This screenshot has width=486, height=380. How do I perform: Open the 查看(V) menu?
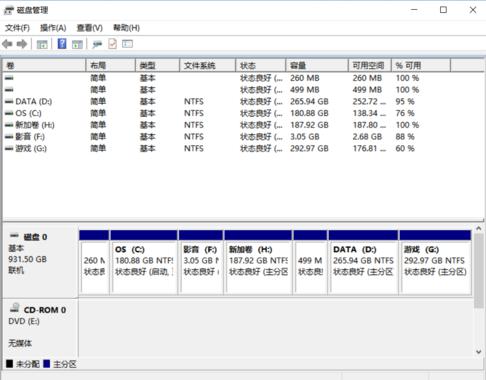tap(90, 28)
